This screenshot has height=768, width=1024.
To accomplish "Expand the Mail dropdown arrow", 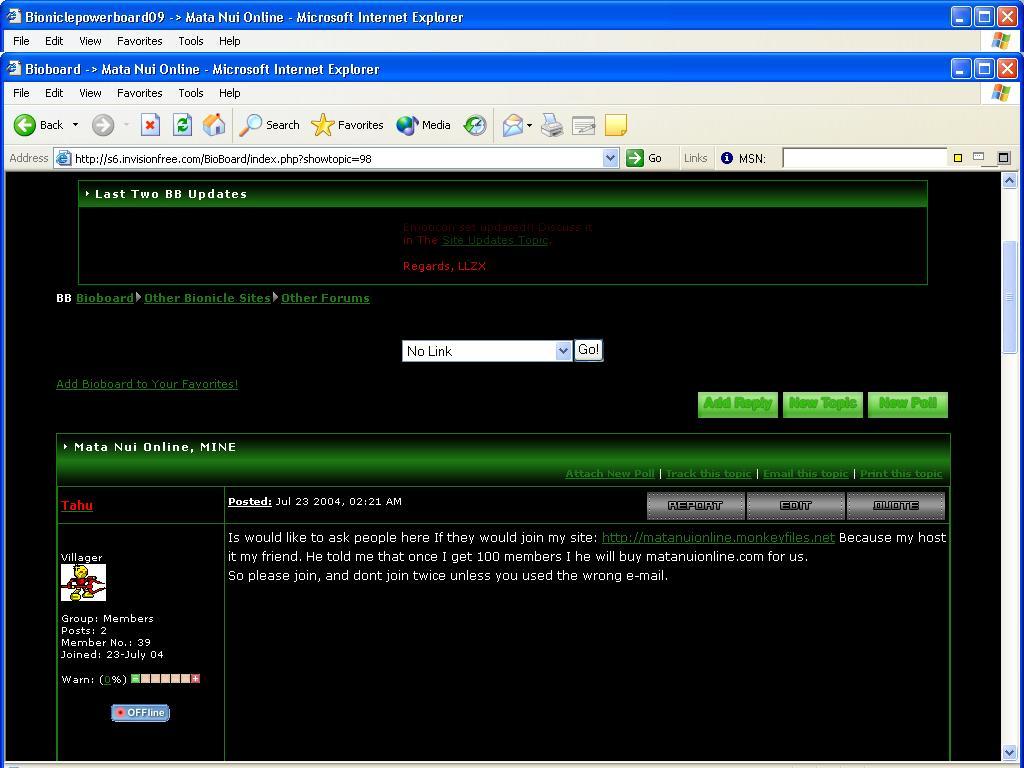I will (x=529, y=125).
